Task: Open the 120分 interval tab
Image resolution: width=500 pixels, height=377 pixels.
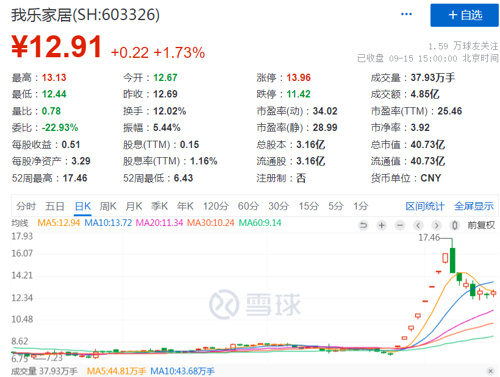Action: (x=216, y=206)
